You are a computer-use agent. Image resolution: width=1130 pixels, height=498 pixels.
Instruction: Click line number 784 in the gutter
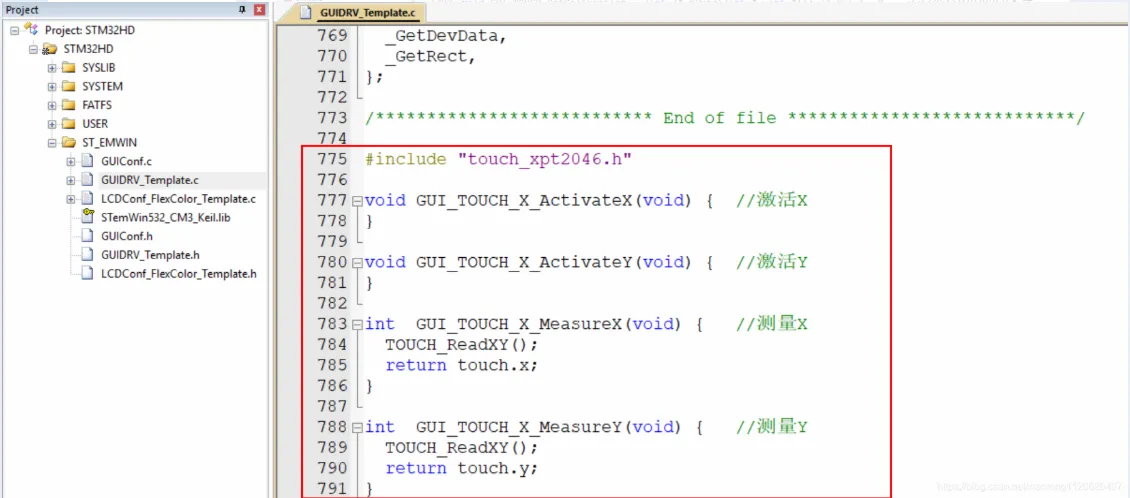coord(332,344)
